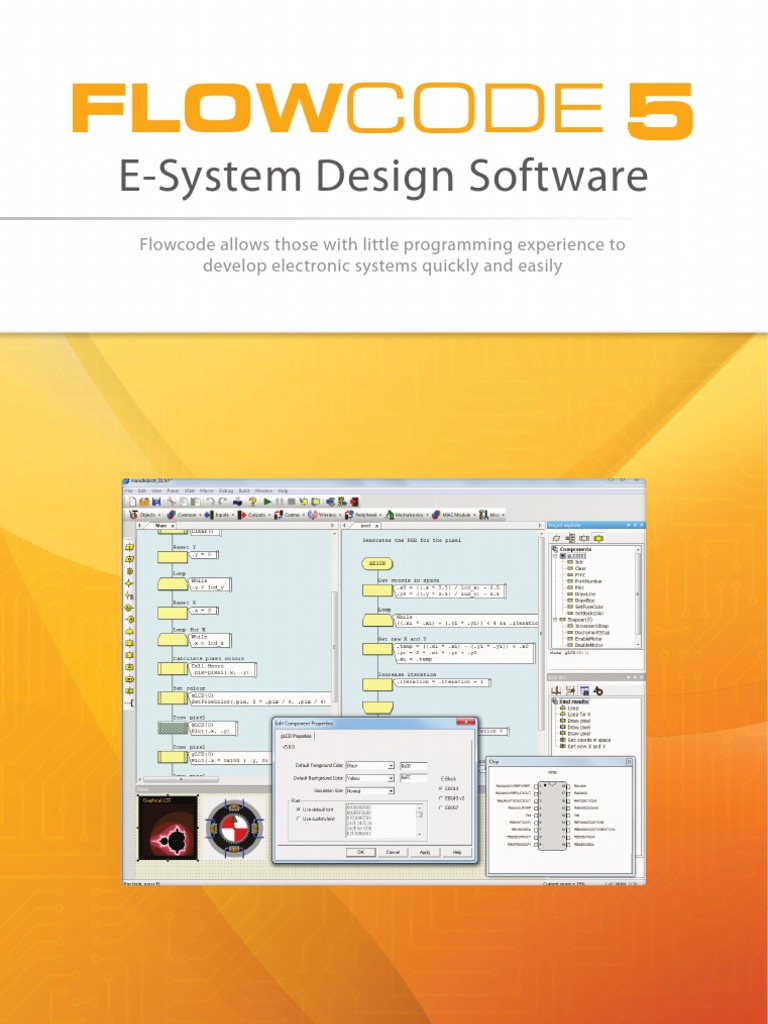This screenshot has width=768, height=1024.
Task: Open the Simulation Size dropdown
Action: (x=370, y=791)
